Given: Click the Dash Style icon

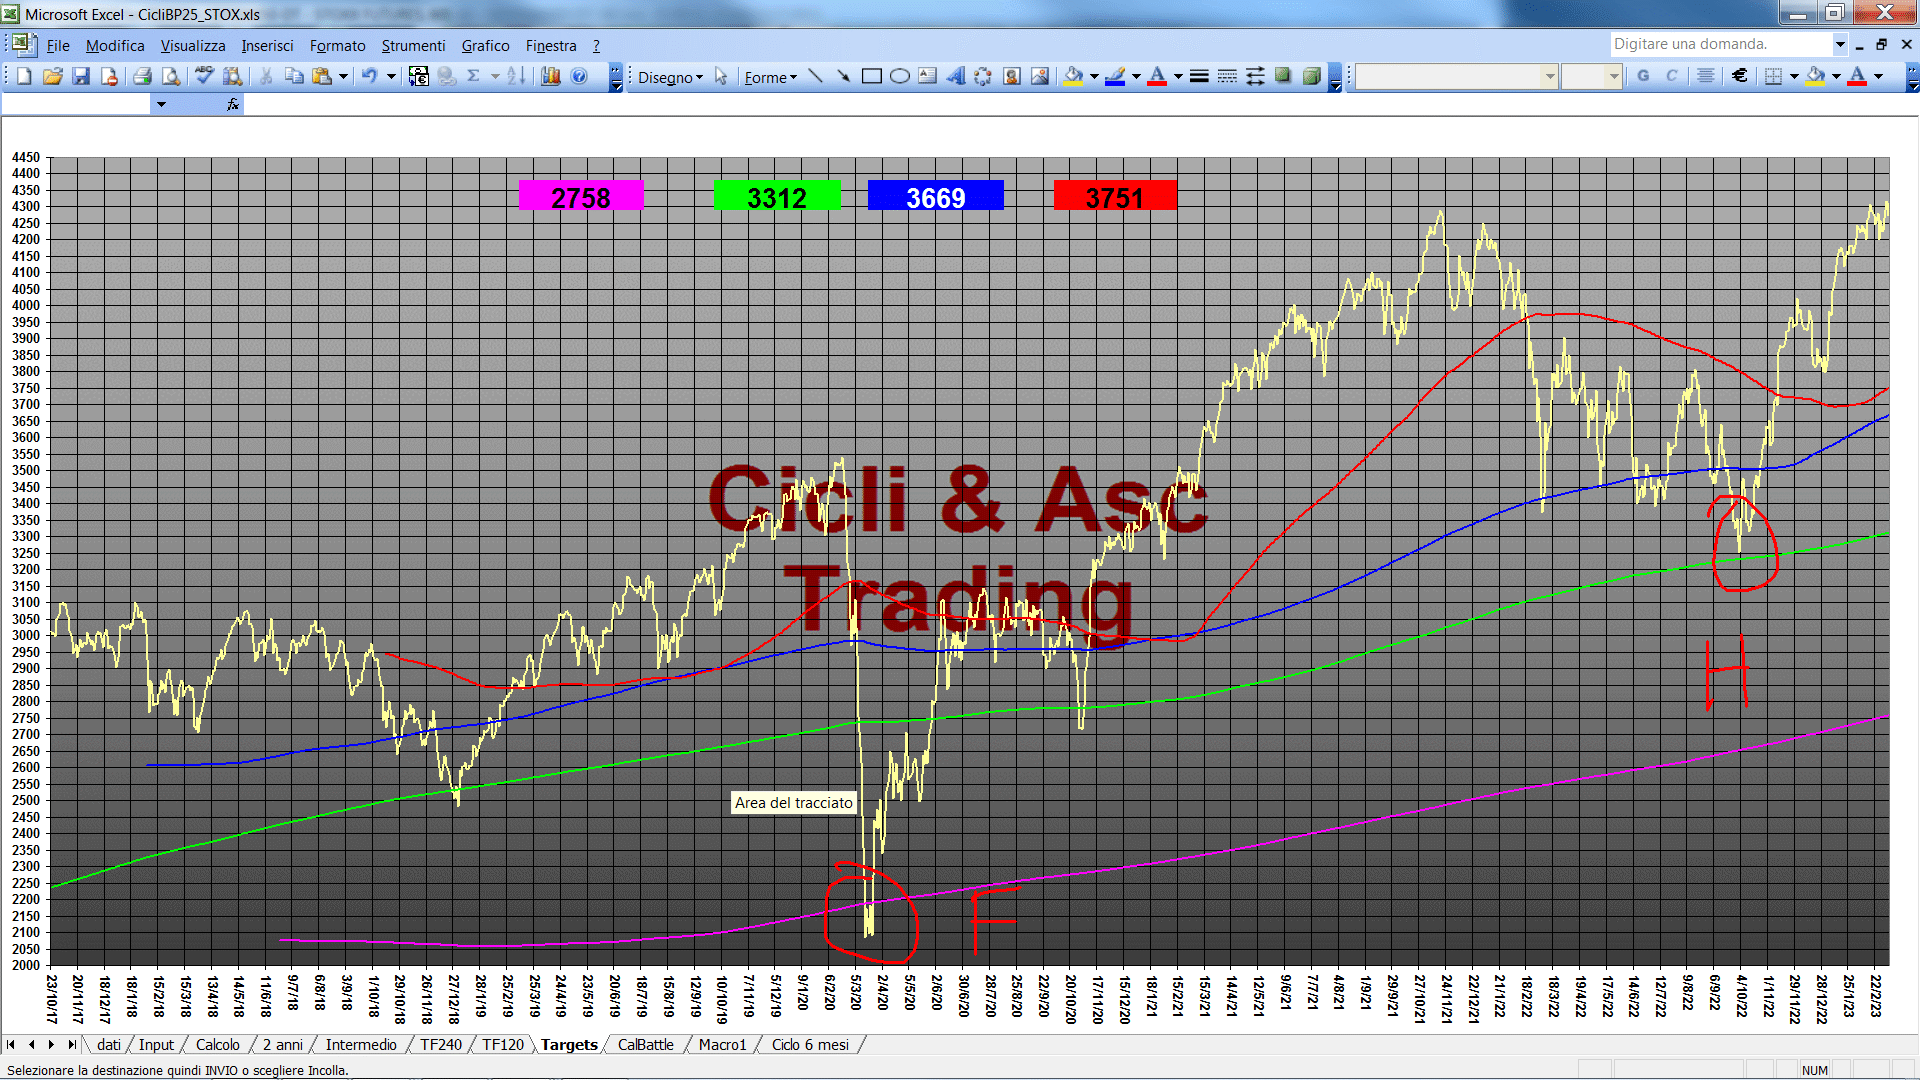Looking at the screenshot, I should [x=1227, y=76].
